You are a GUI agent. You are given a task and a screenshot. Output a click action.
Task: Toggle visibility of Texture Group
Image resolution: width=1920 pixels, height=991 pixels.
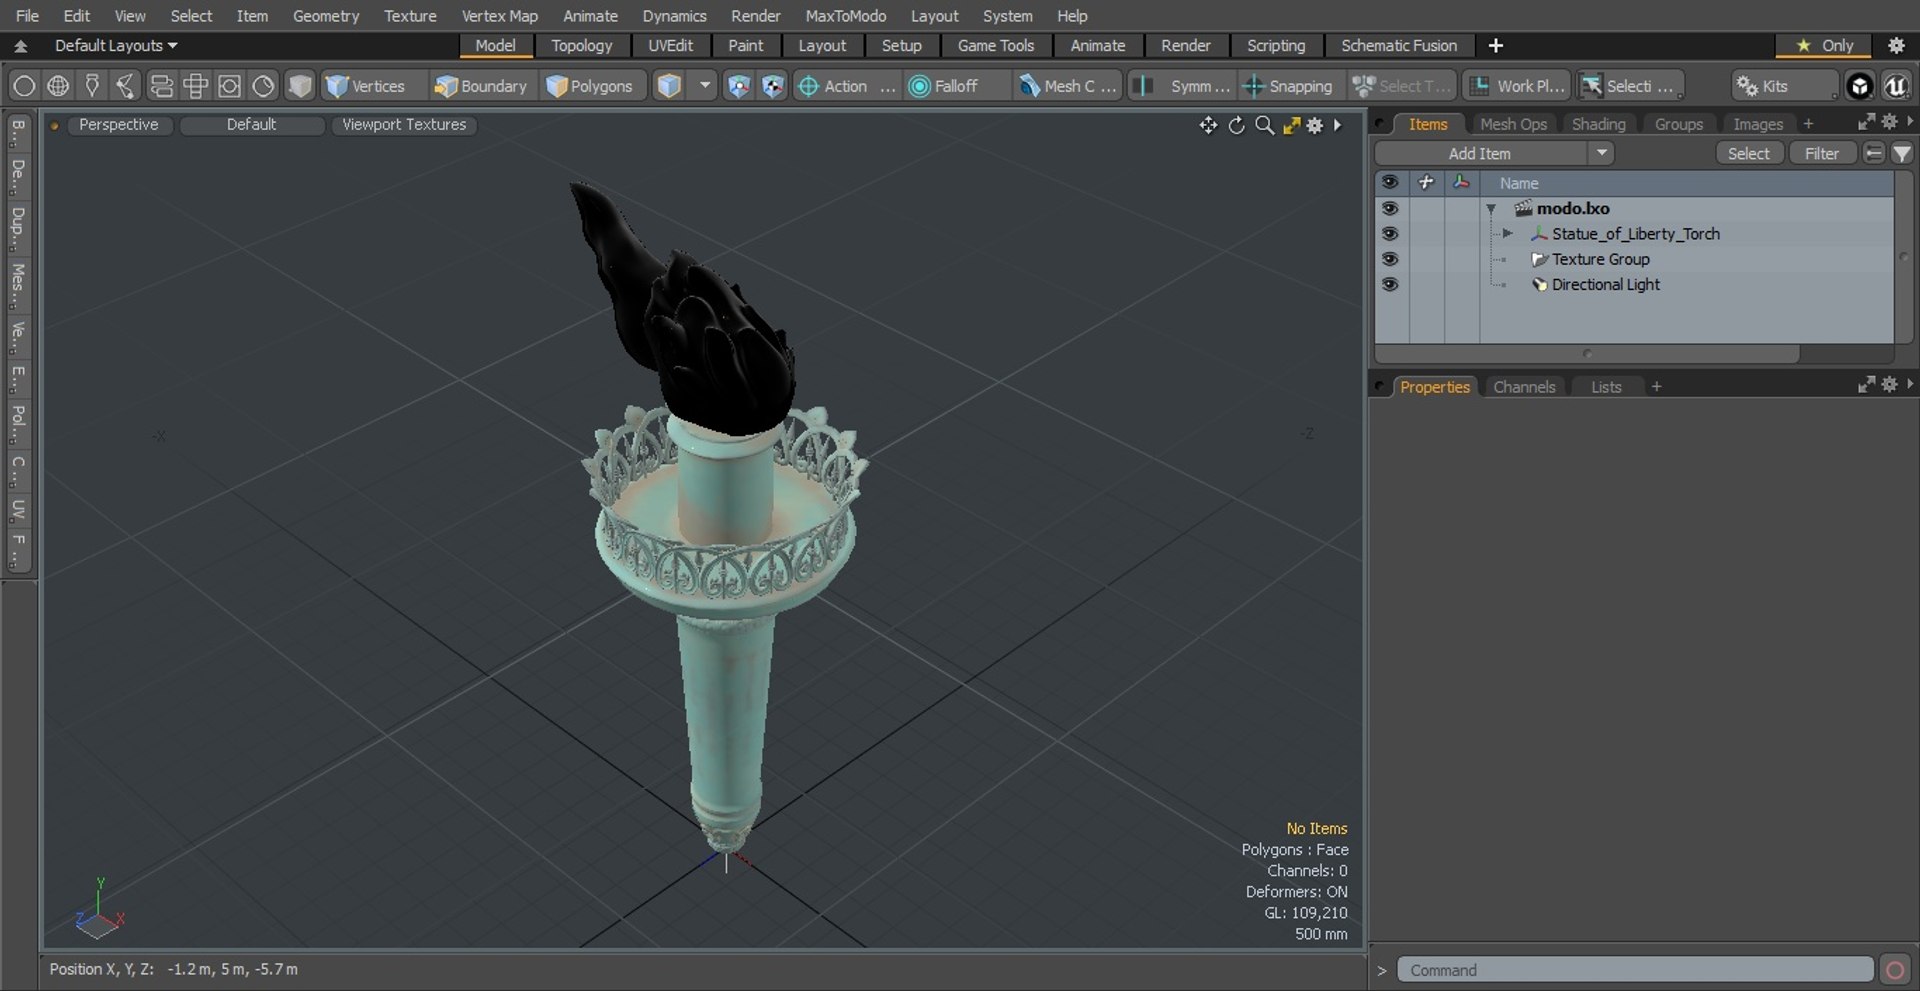(x=1390, y=258)
